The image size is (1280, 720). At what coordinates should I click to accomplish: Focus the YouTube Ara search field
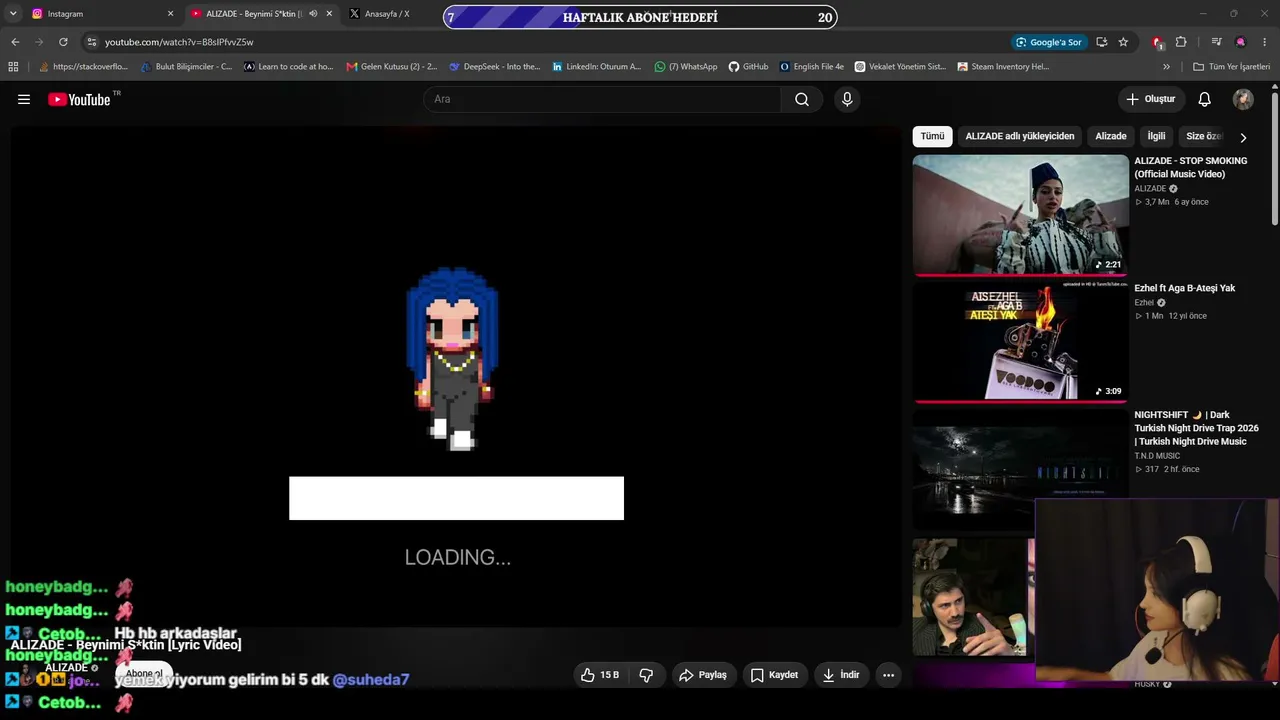coord(603,99)
